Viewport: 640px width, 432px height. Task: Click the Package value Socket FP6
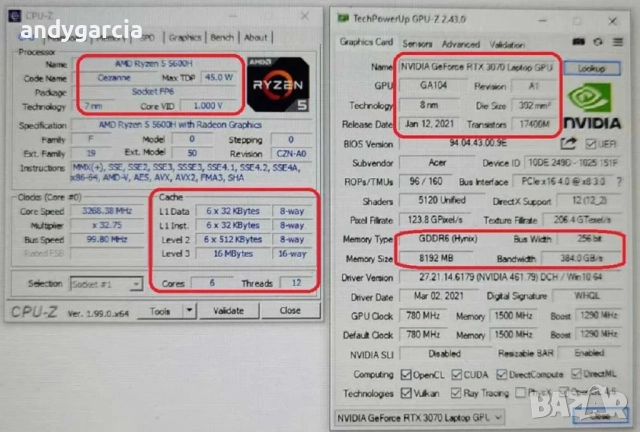click(153, 91)
